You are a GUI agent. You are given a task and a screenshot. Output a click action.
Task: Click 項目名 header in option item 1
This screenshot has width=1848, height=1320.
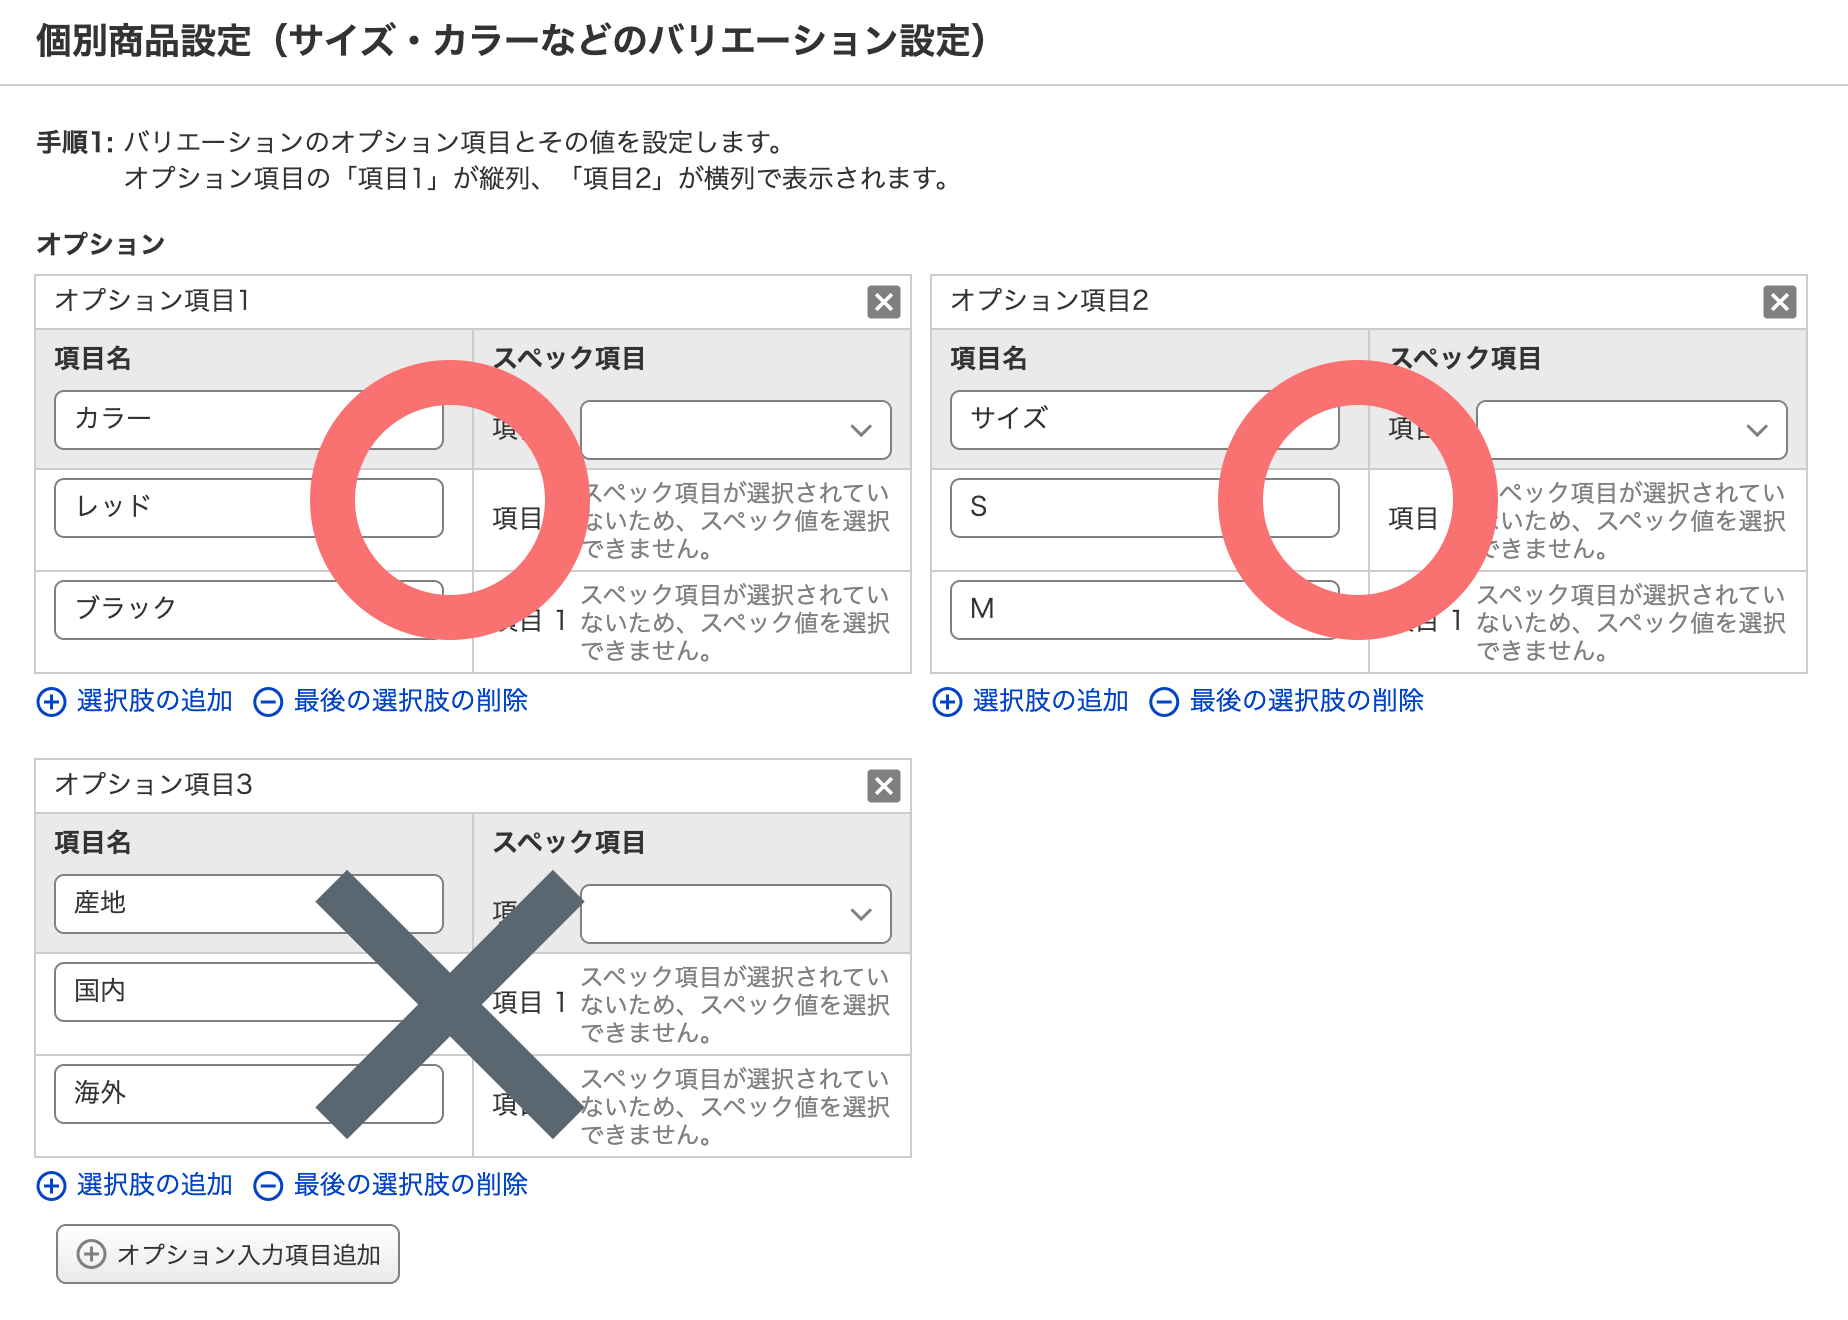[x=93, y=358]
